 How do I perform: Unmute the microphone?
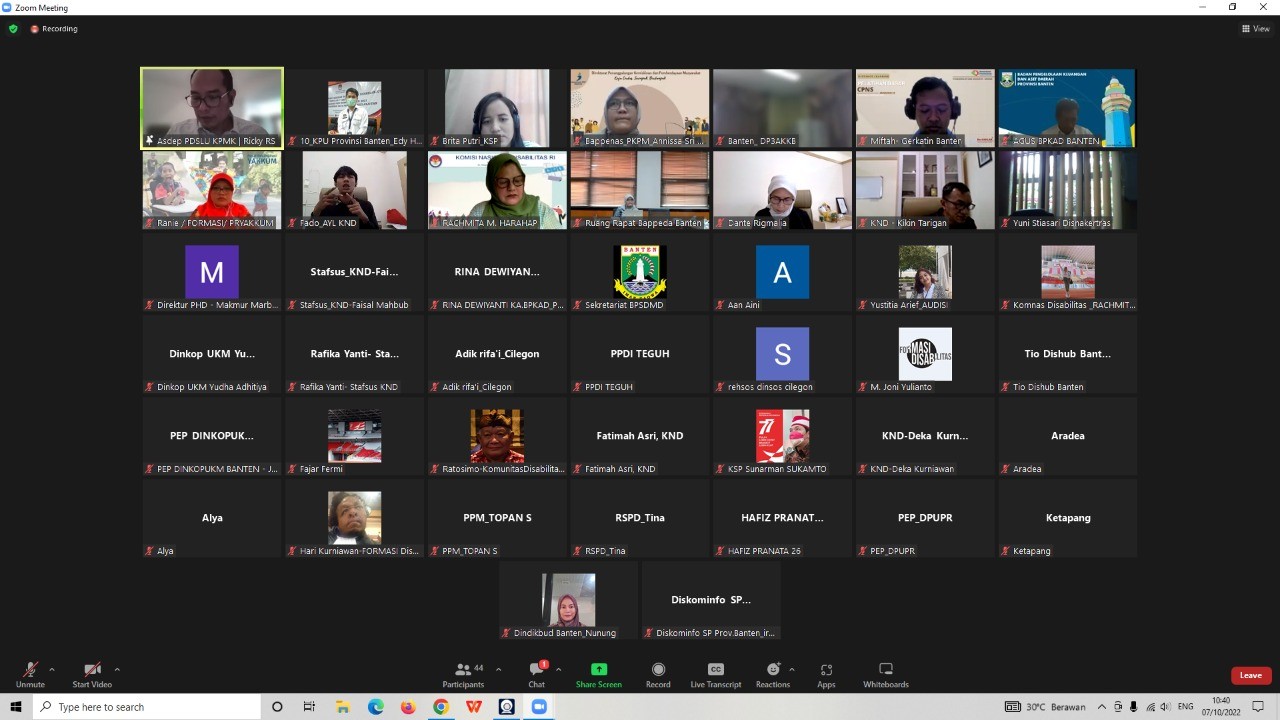point(30,675)
